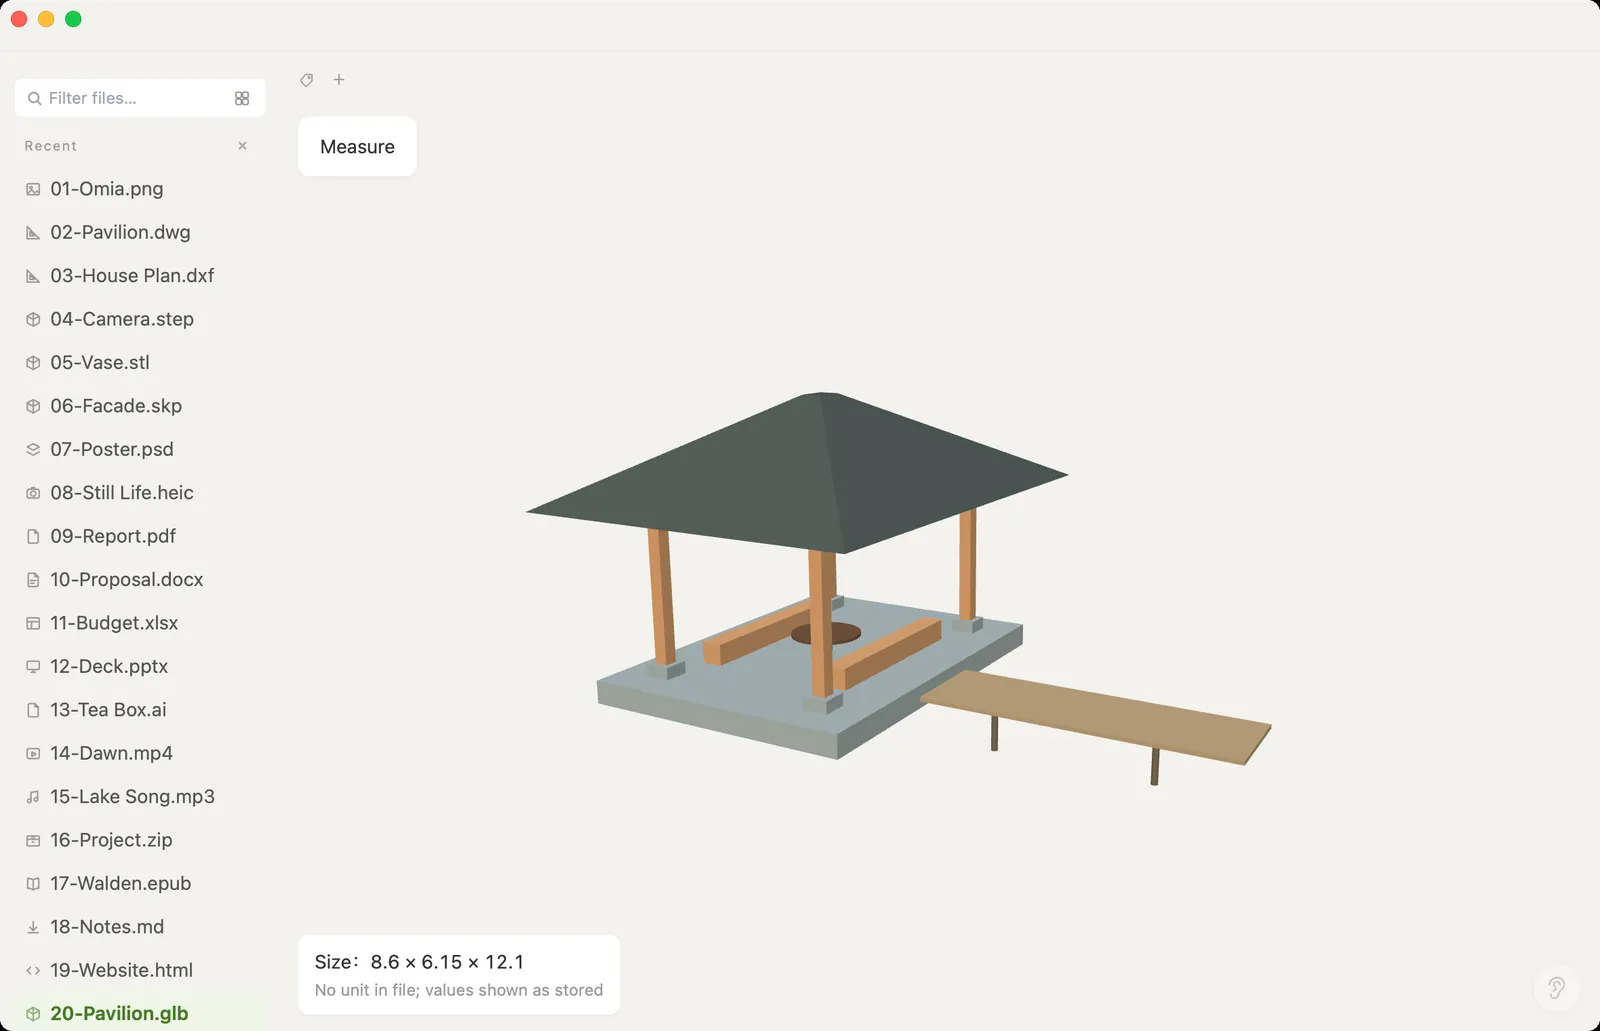Select 18-Notes.md file

107,927
